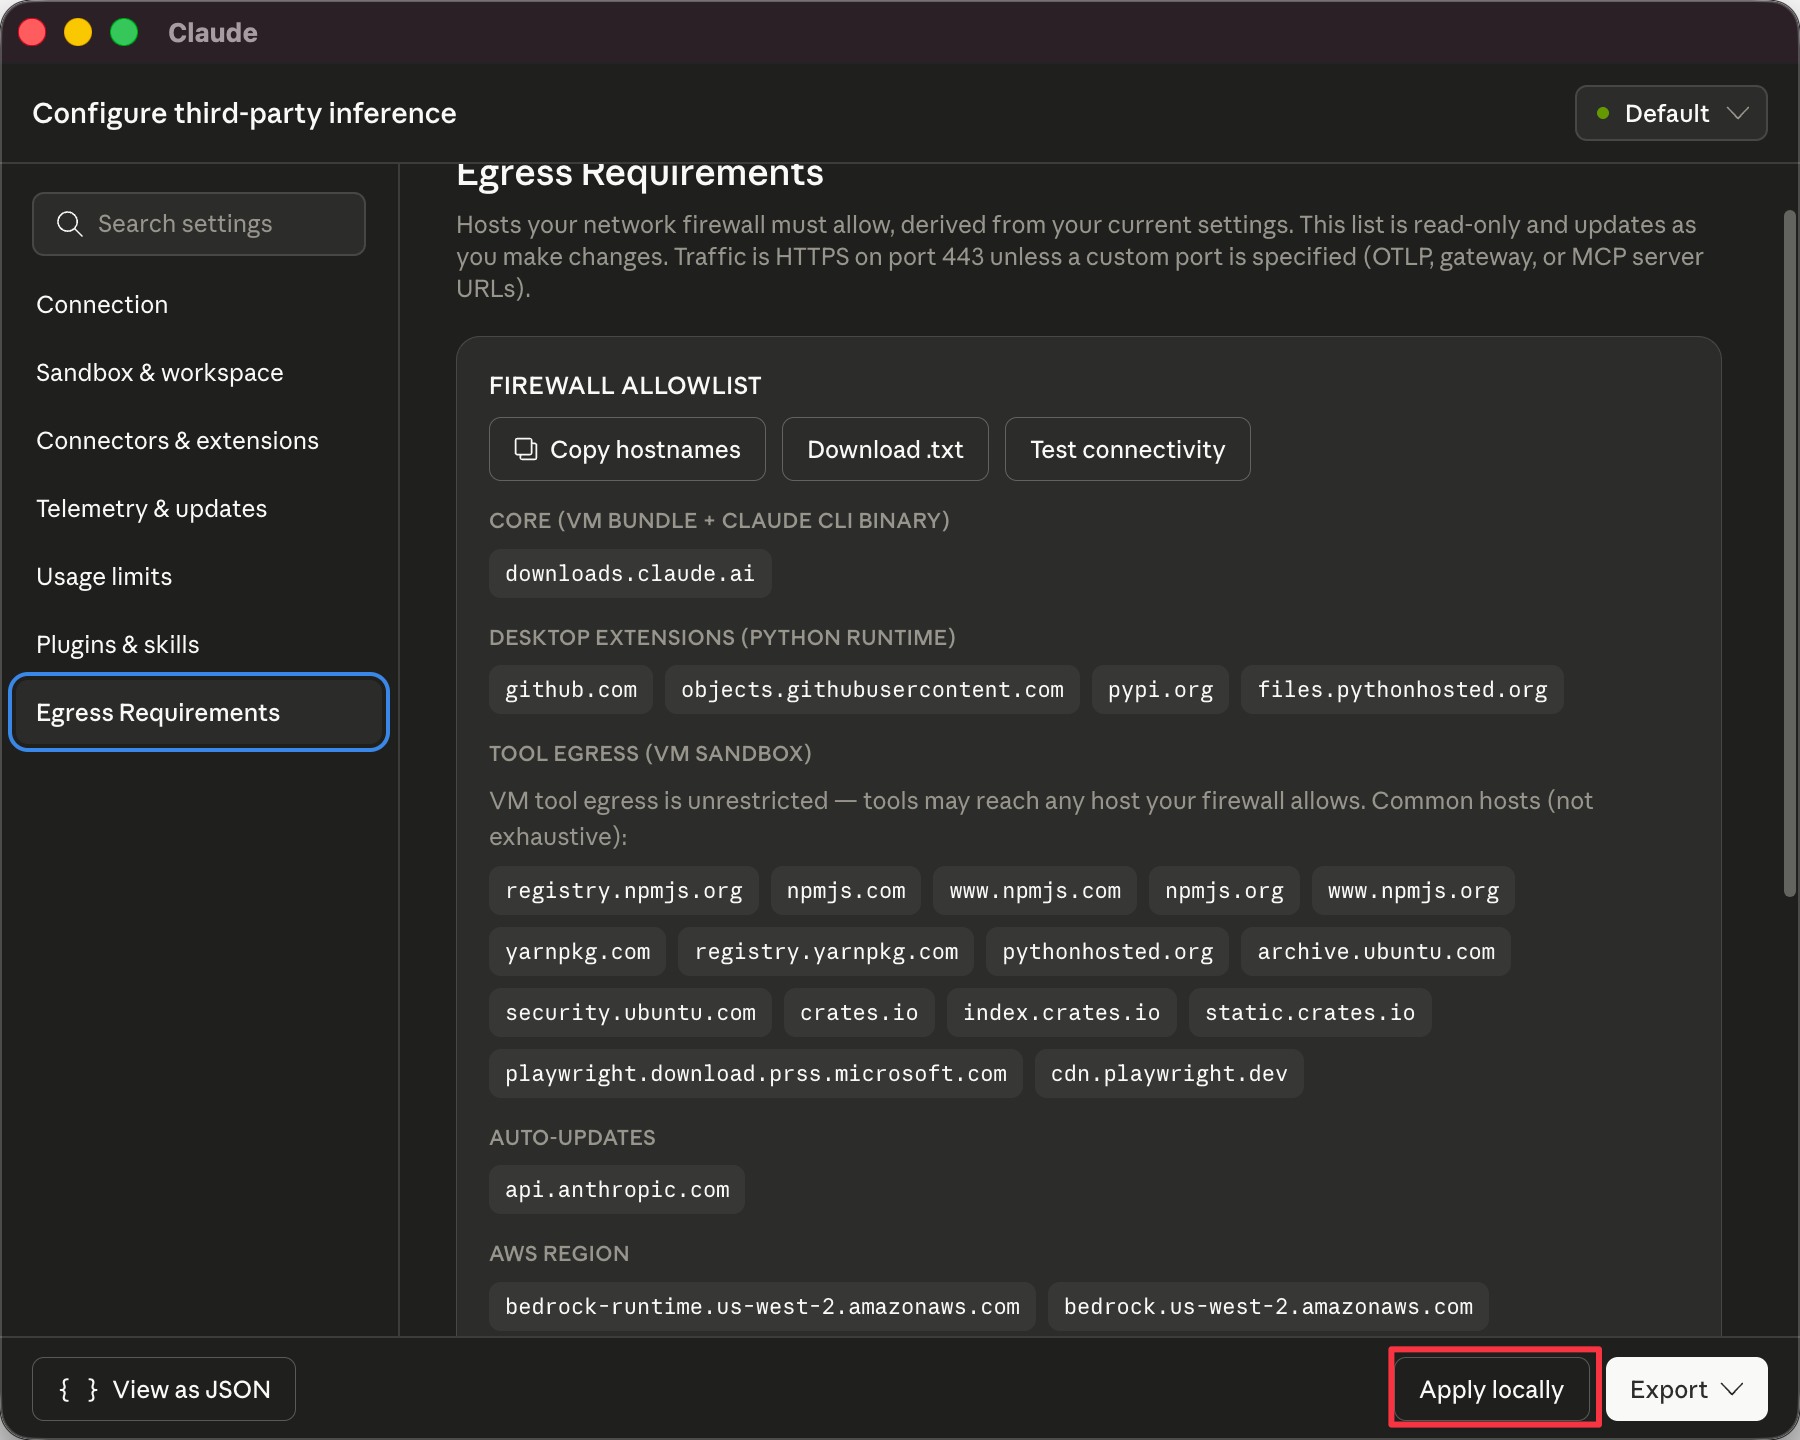Screen dimensions: 1800x1440
Task: Click the copy icon on Copy hostnames
Action: click(526, 449)
